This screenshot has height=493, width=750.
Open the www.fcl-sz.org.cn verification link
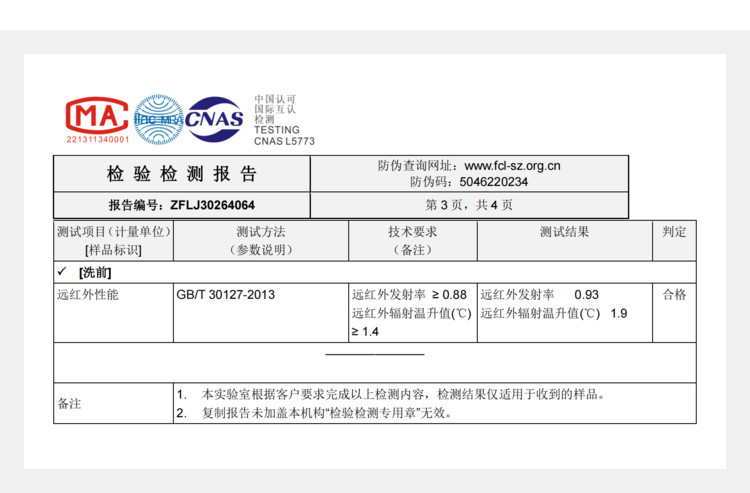[512, 166]
